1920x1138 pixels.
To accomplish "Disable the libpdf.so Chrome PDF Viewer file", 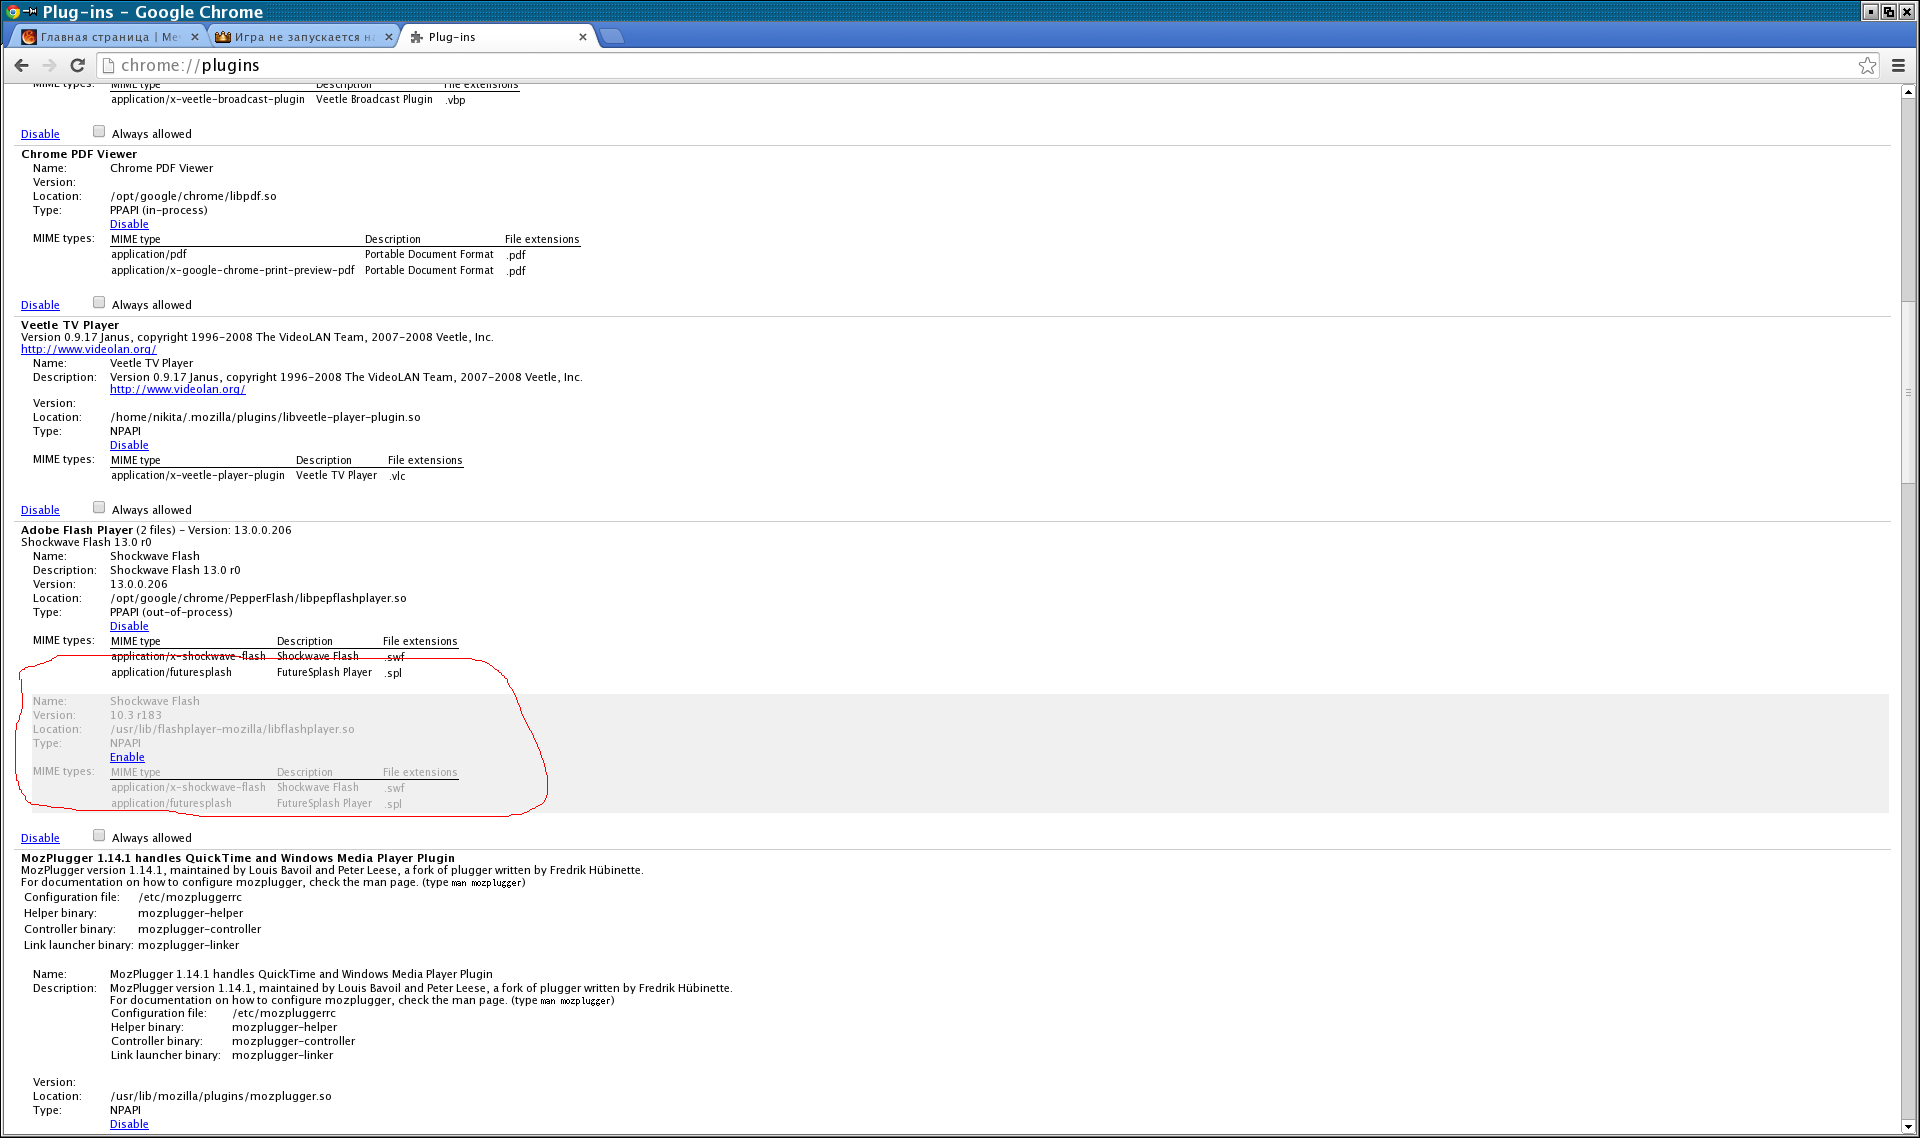I will [129, 224].
